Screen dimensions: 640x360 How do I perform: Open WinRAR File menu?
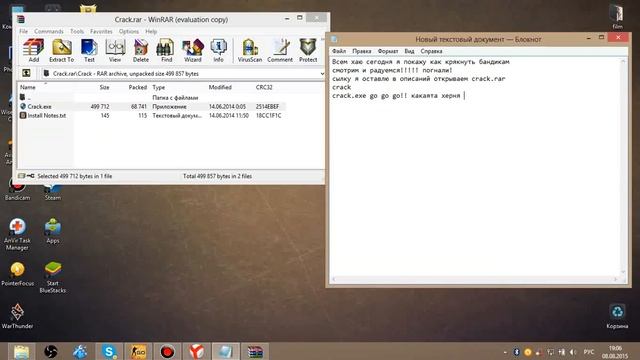24,31
